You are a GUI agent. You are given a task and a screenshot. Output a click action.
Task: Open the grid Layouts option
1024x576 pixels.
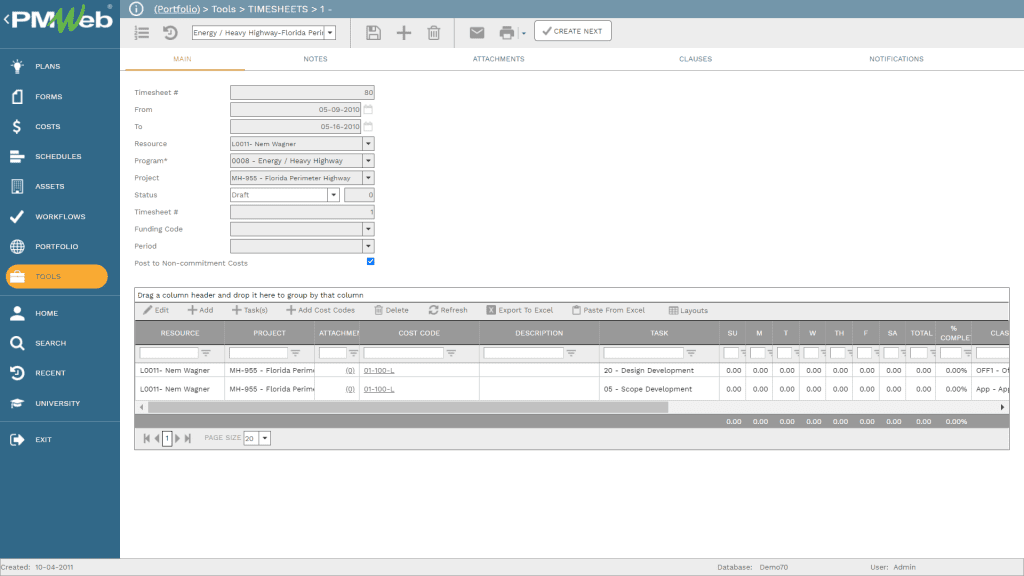(688, 310)
